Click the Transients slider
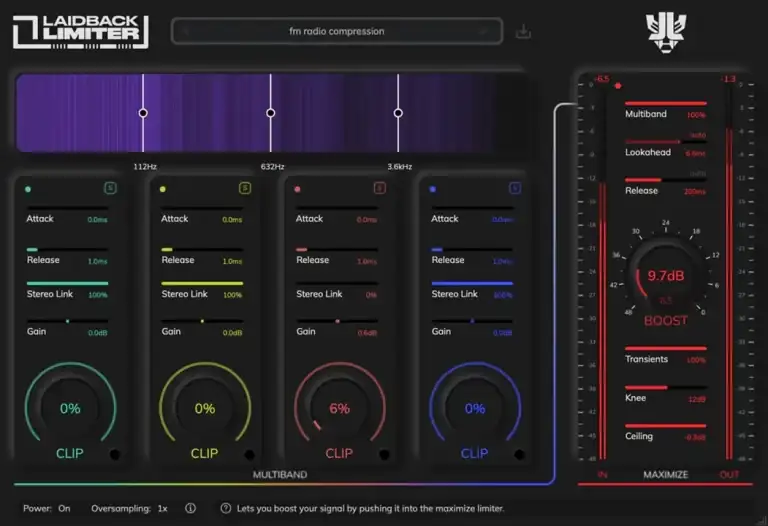 tap(666, 349)
